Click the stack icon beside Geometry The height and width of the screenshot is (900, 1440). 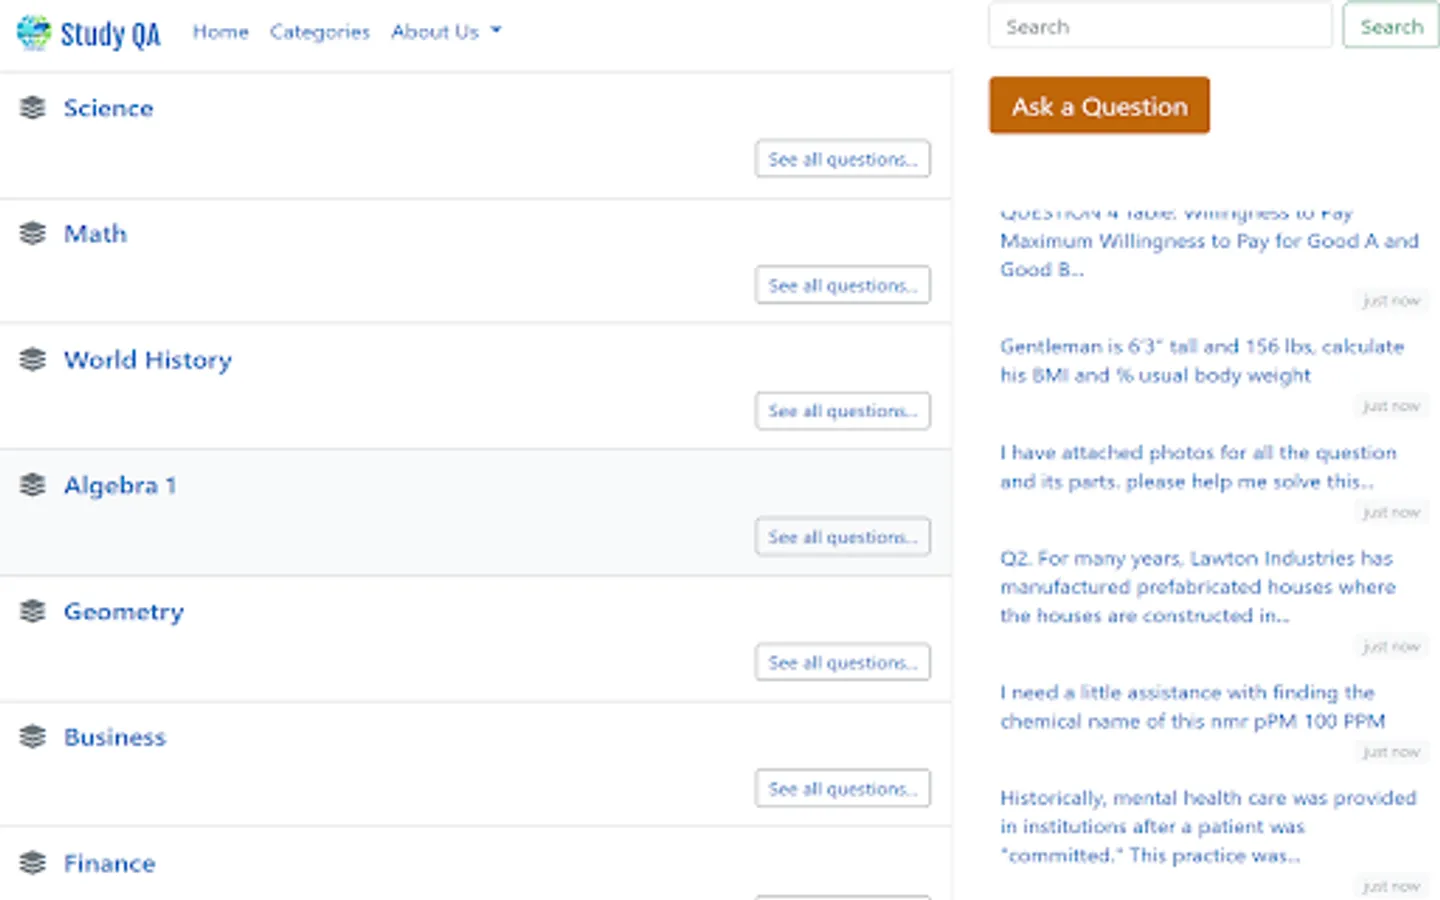point(33,611)
